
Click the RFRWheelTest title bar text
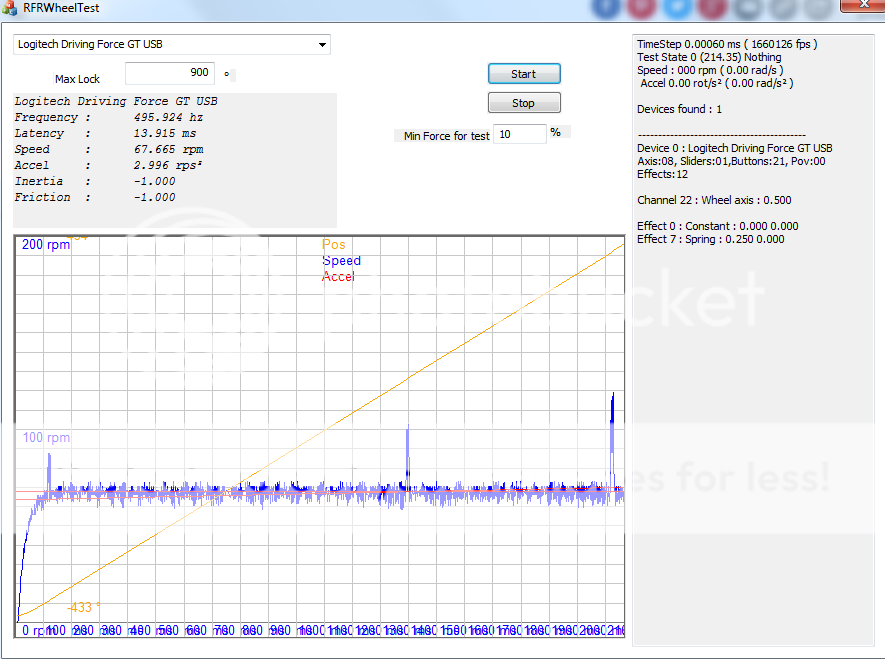click(x=61, y=8)
